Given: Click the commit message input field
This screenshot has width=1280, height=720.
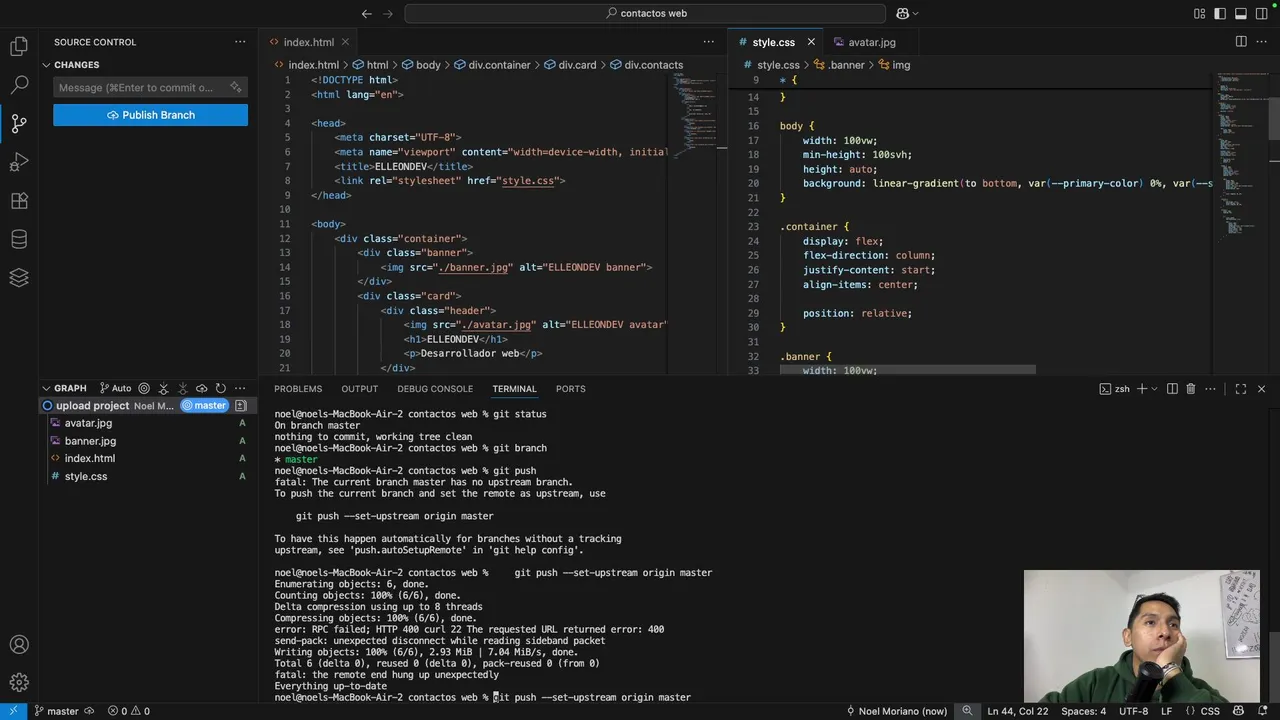Looking at the screenshot, I should click(x=141, y=87).
